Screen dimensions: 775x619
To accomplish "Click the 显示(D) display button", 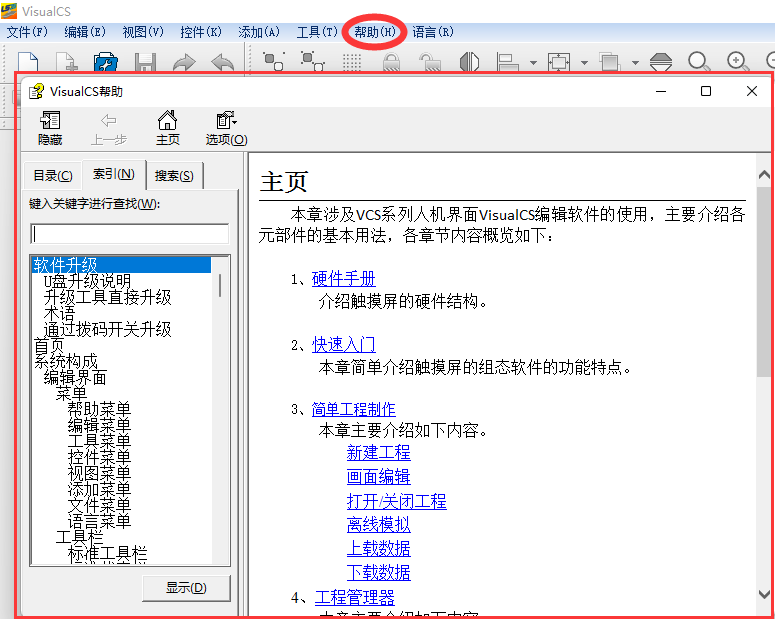I will coord(186,588).
